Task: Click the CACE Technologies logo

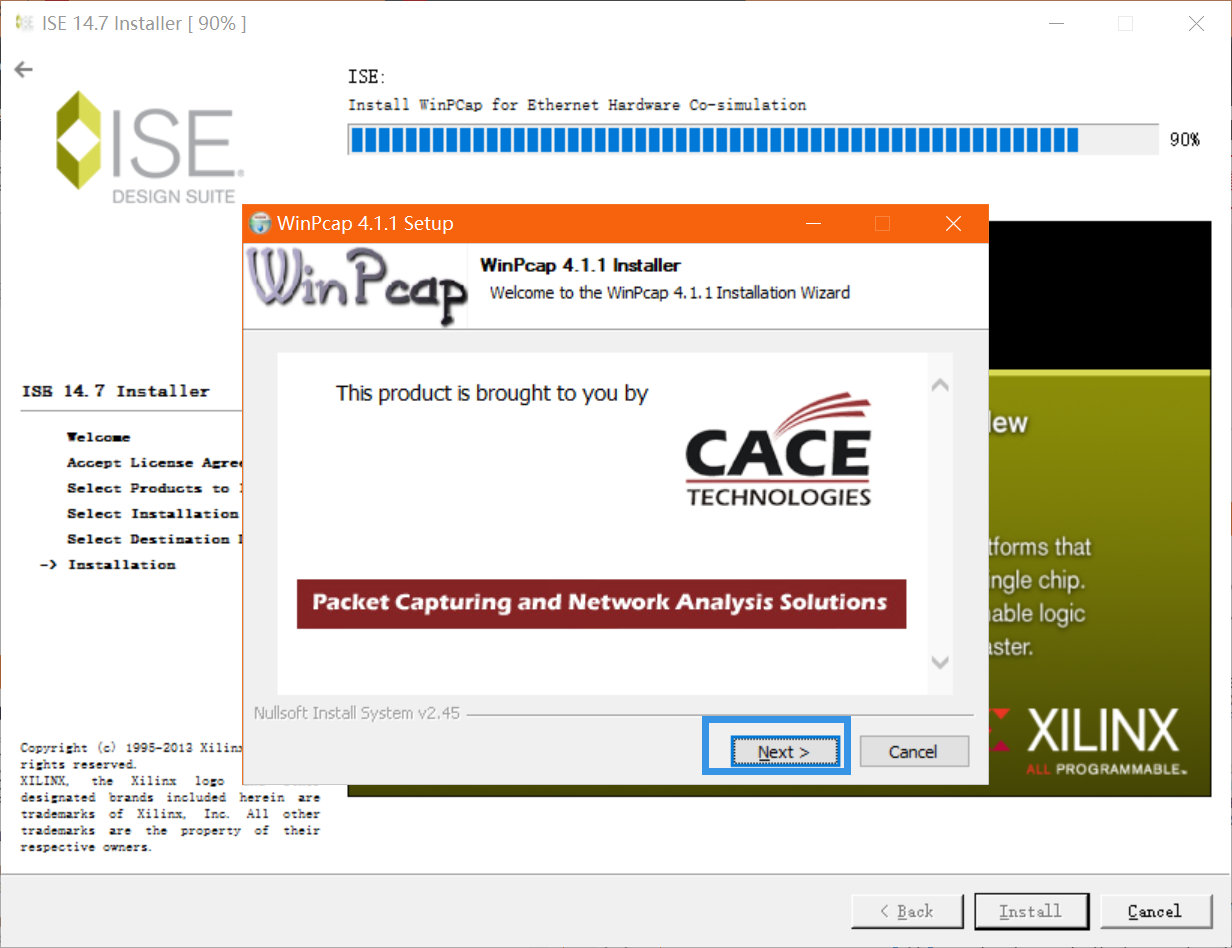Action: coord(778,455)
